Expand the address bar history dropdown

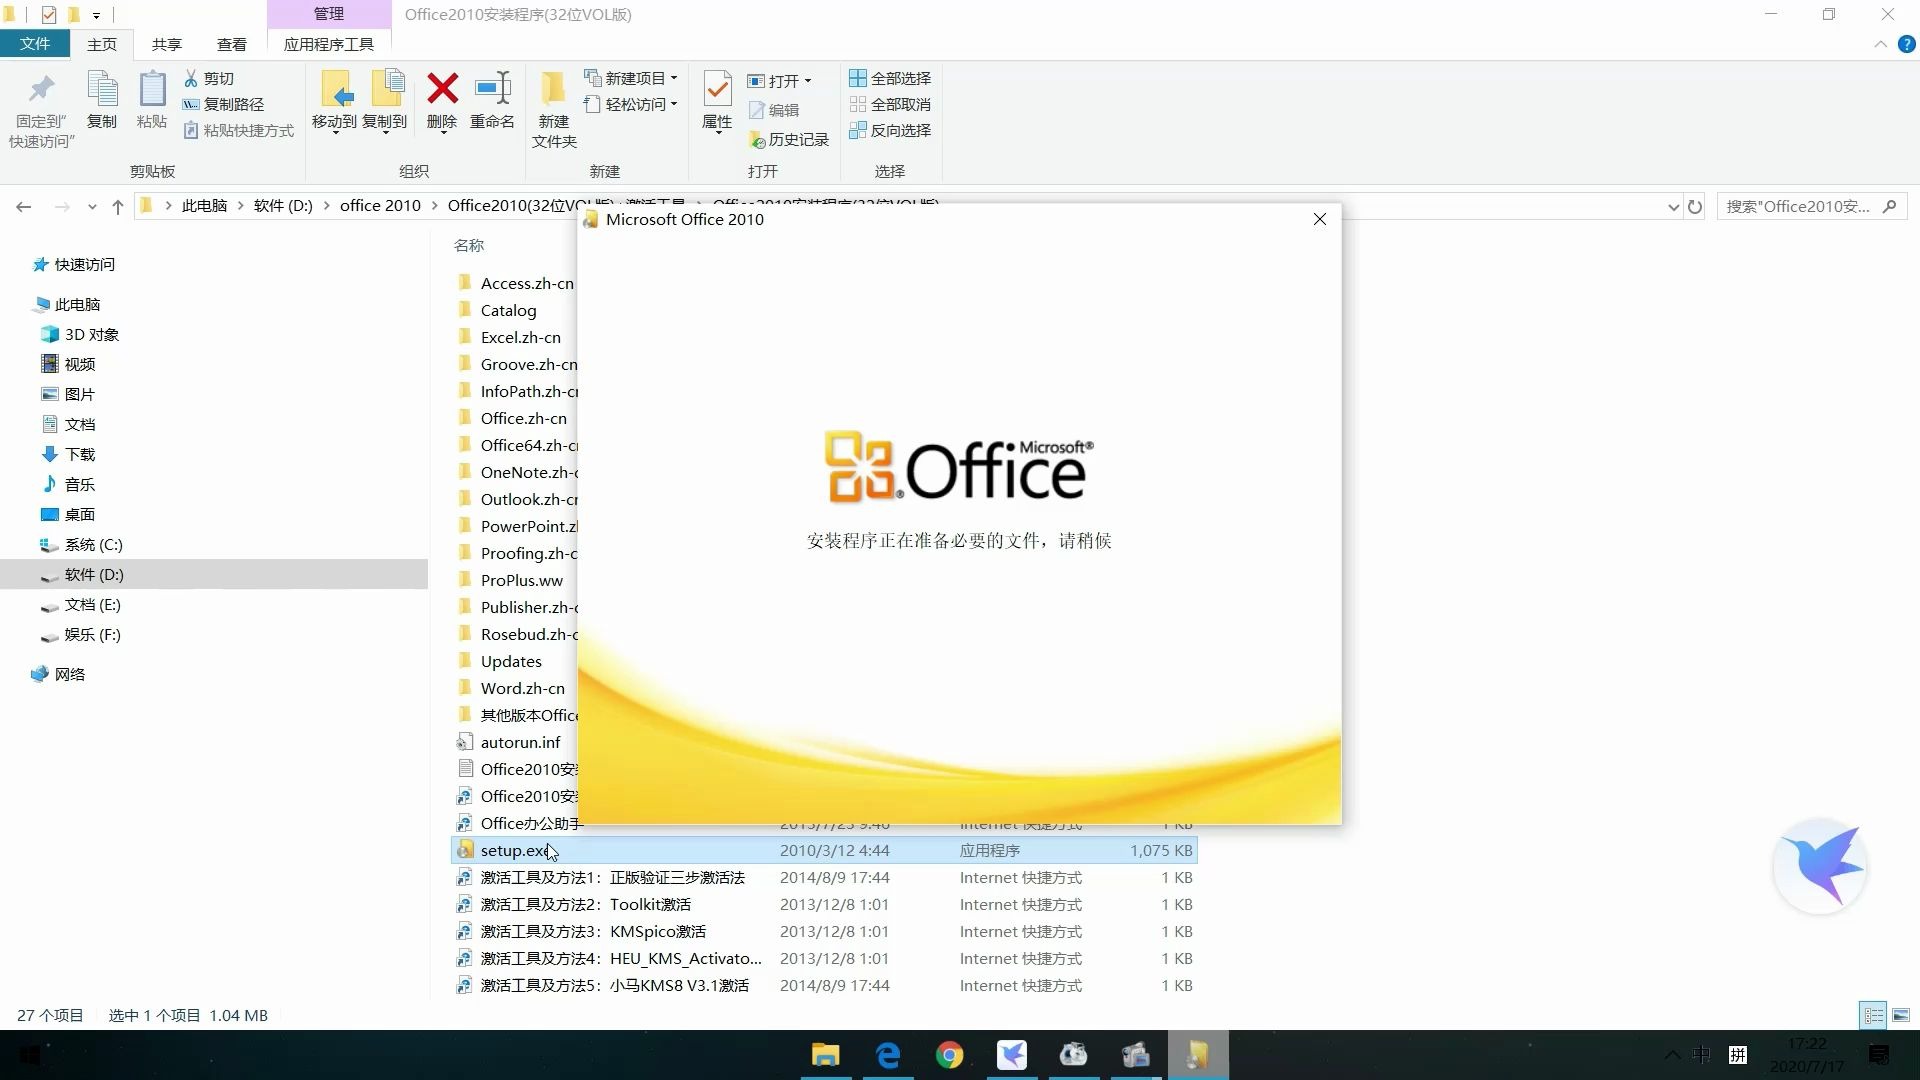(1673, 206)
